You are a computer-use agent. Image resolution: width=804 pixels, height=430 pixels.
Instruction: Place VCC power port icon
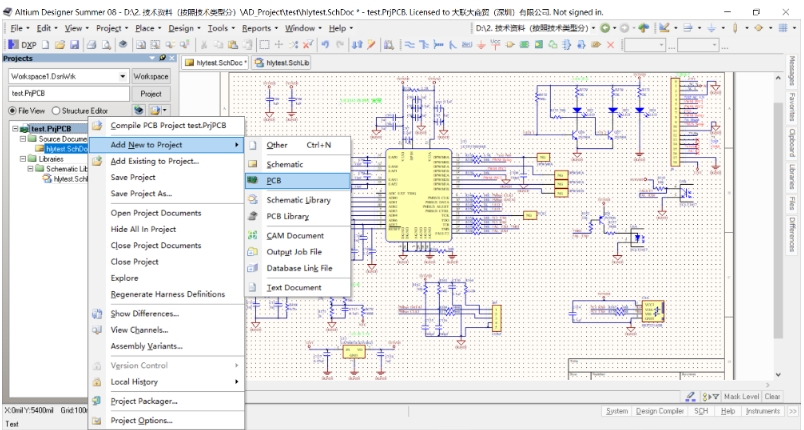pyautogui.click(x=495, y=45)
